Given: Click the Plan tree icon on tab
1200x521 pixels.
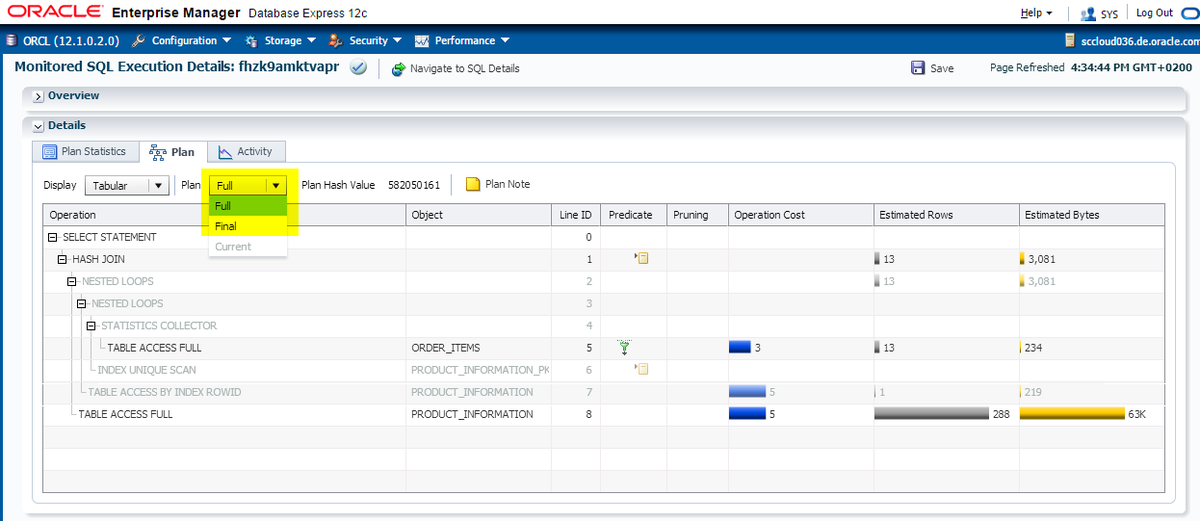Looking at the screenshot, I should click(x=156, y=152).
